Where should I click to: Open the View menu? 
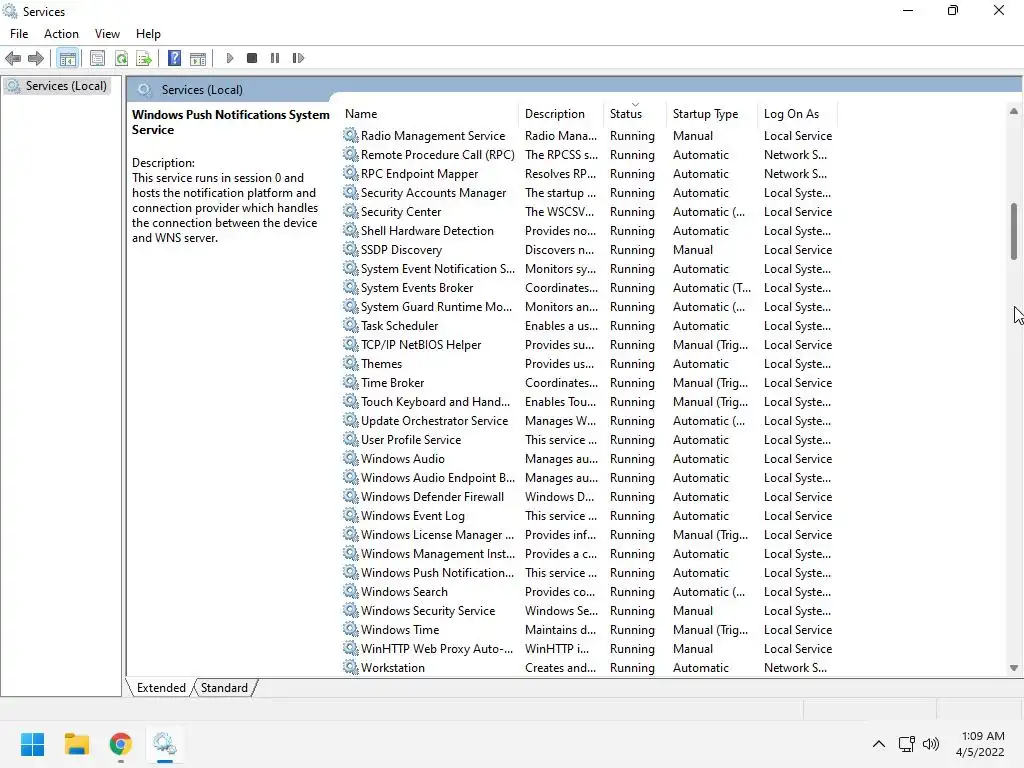pyautogui.click(x=107, y=34)
